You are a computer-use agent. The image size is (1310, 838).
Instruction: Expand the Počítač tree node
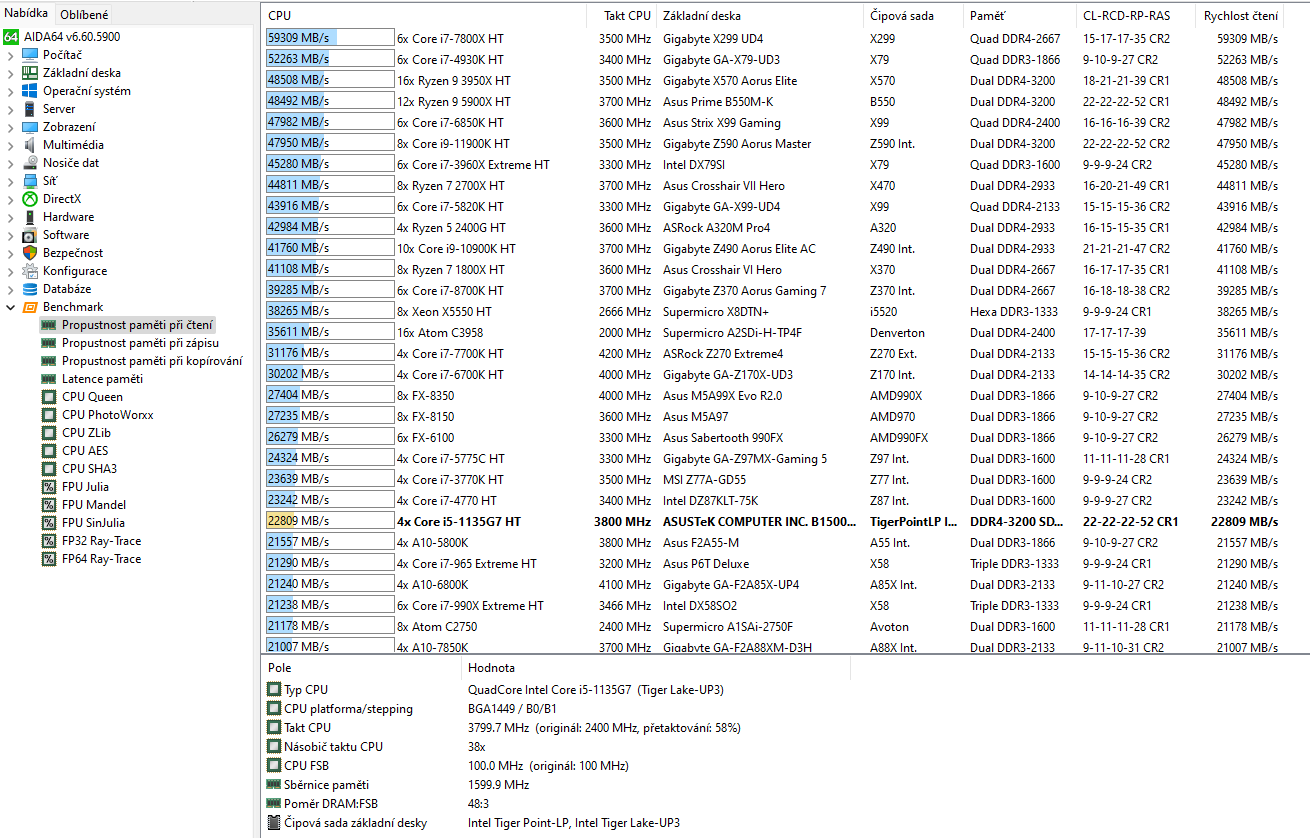coord(11,54)
